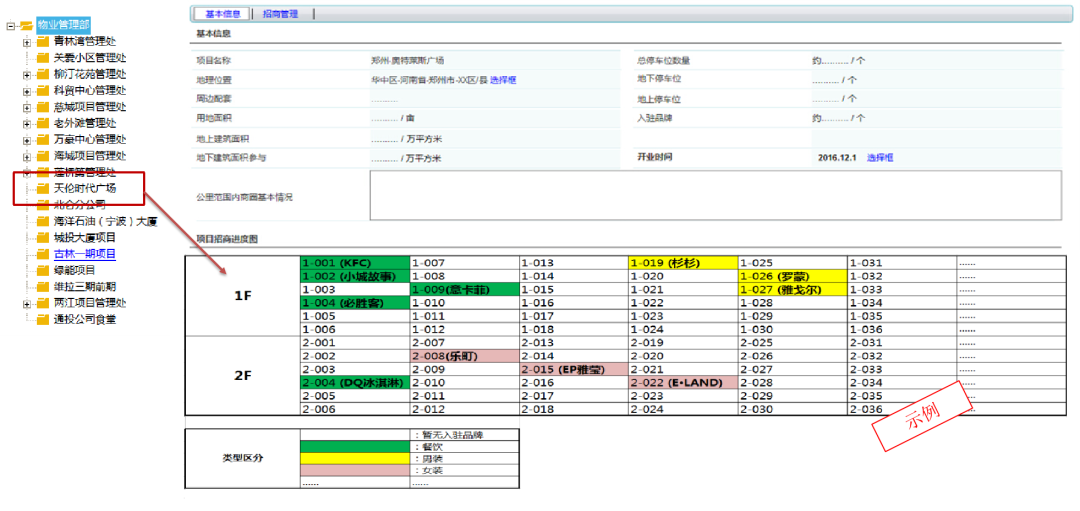
Task: Switch to the 招商管理 tab
Action: click(x=280, y=13)
